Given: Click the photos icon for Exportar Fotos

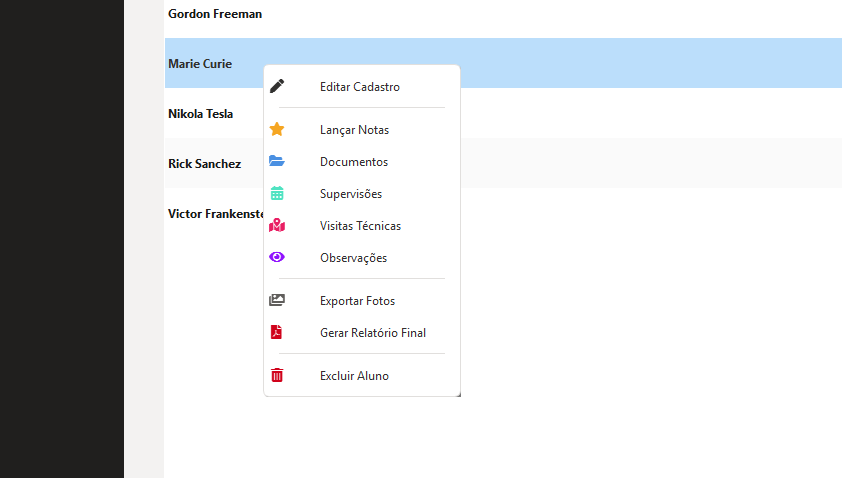Looking at the screenshot, I should click(277, 300).
